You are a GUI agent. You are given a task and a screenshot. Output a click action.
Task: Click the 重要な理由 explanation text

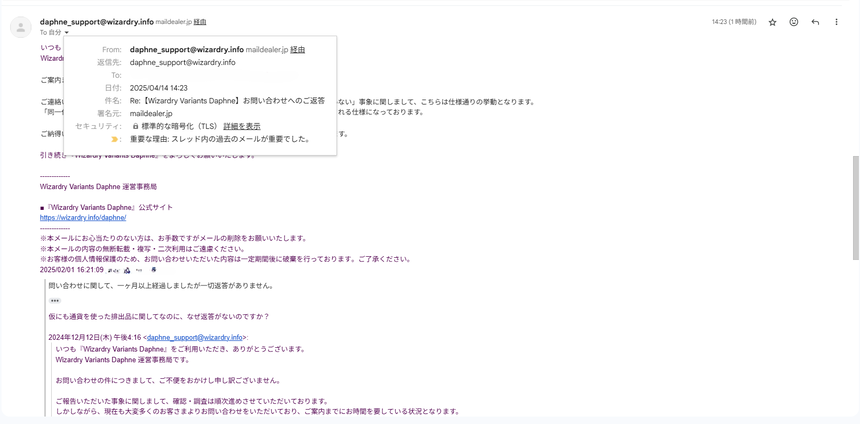(220, 139)
